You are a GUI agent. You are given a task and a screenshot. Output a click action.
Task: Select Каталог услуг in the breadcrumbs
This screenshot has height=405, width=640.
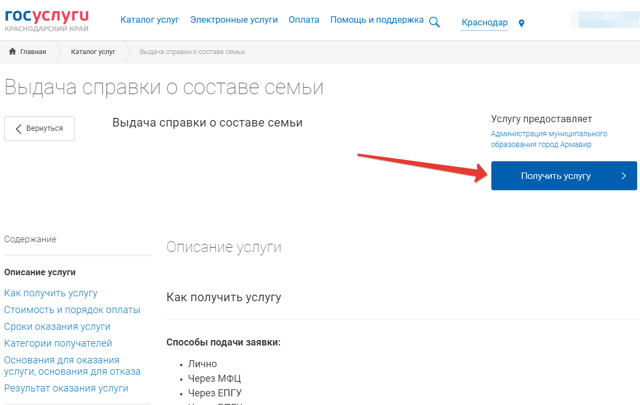coord(93,51)
